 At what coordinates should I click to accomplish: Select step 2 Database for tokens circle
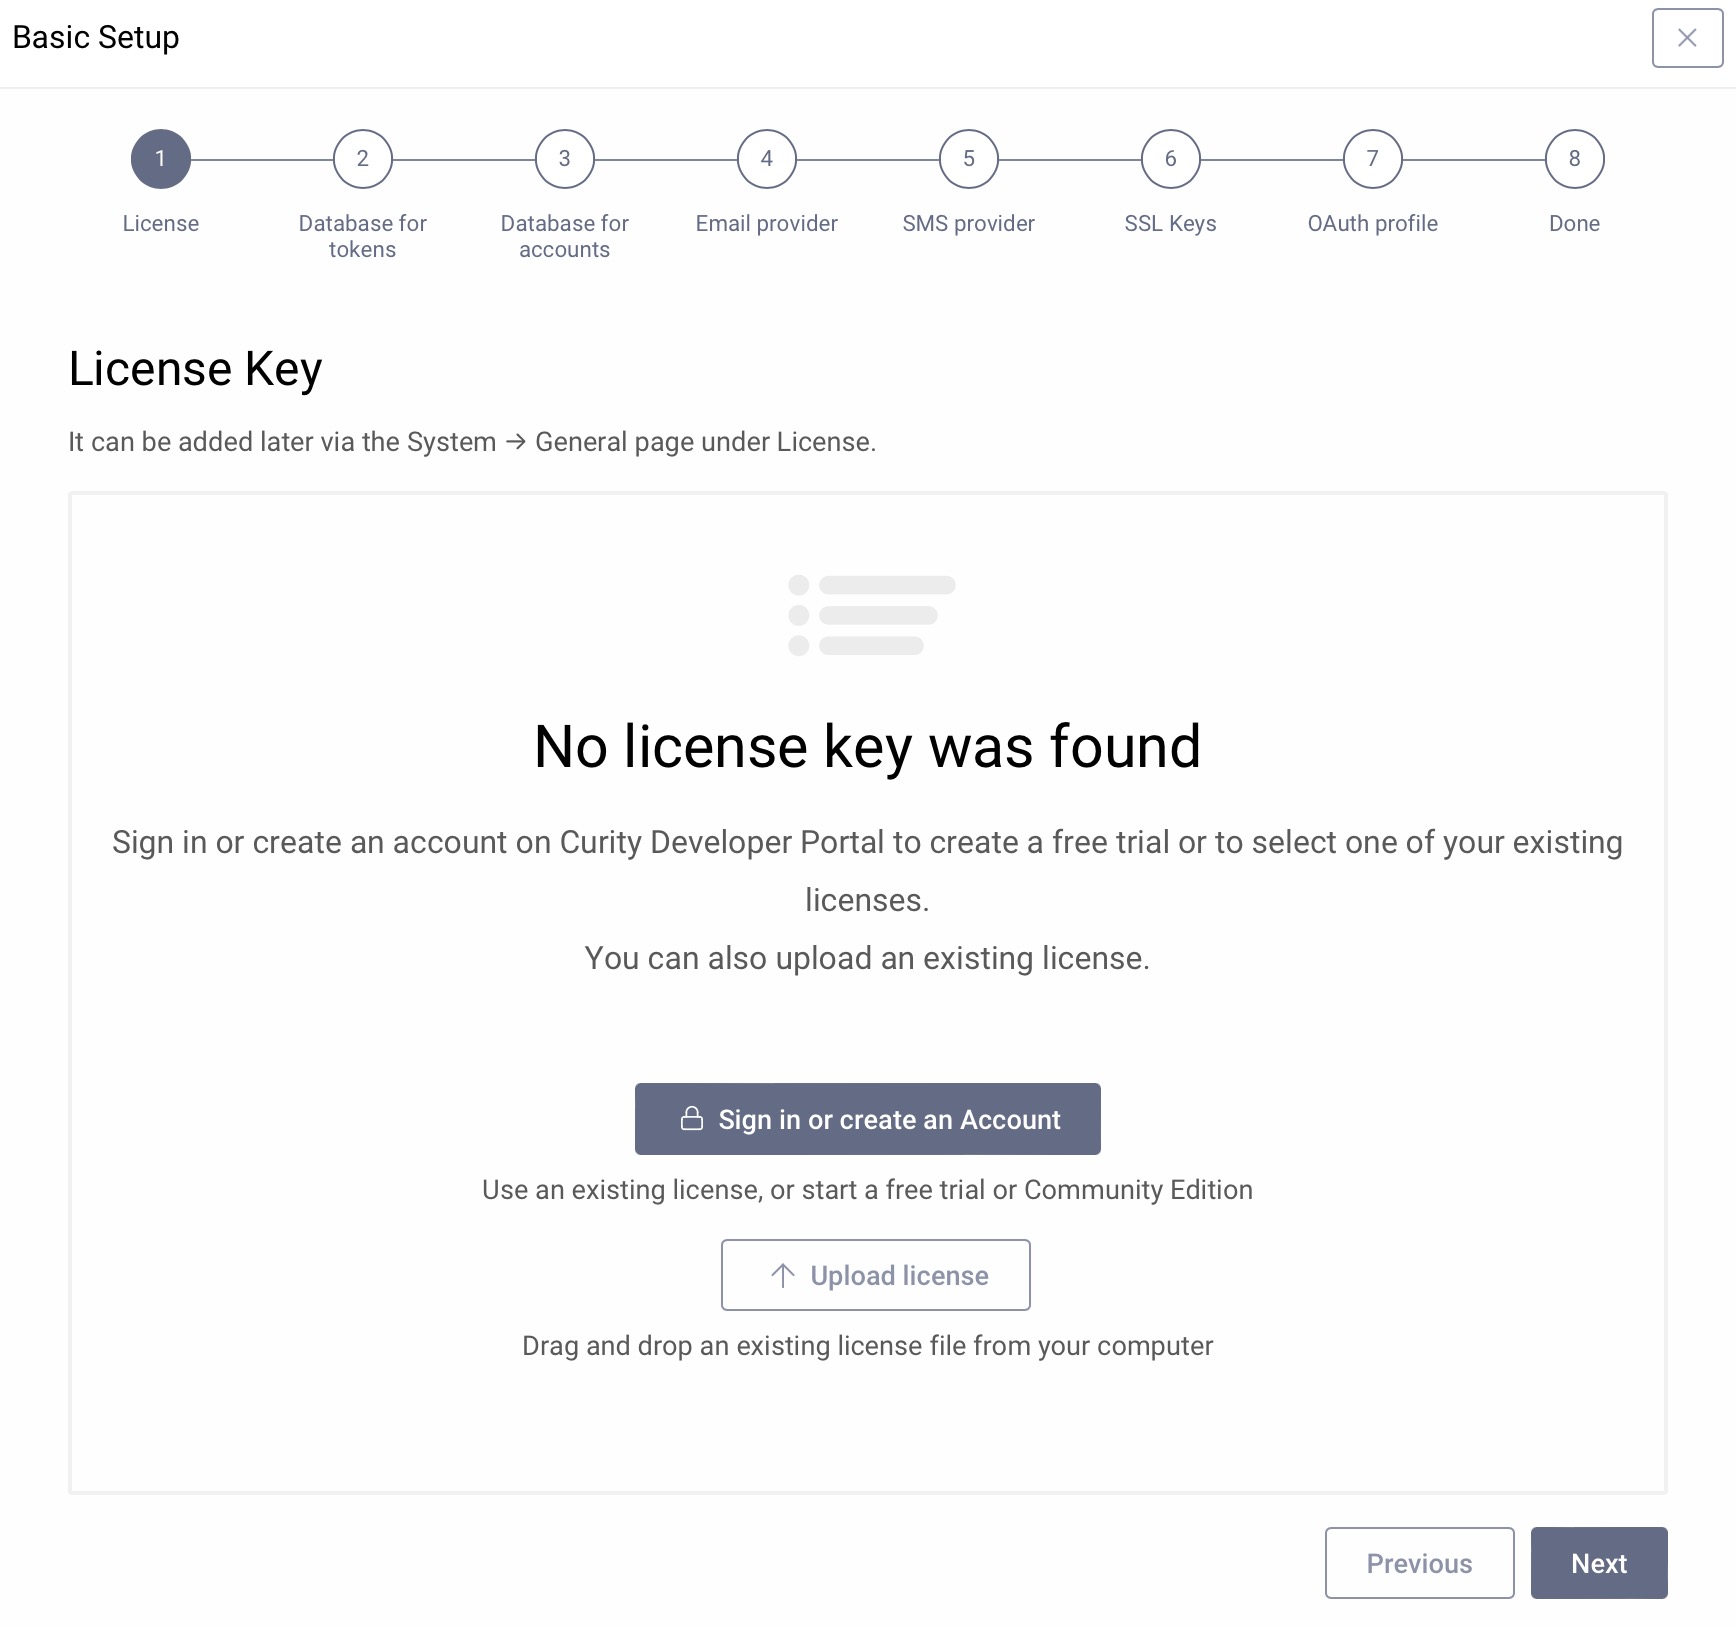[362, 158]
